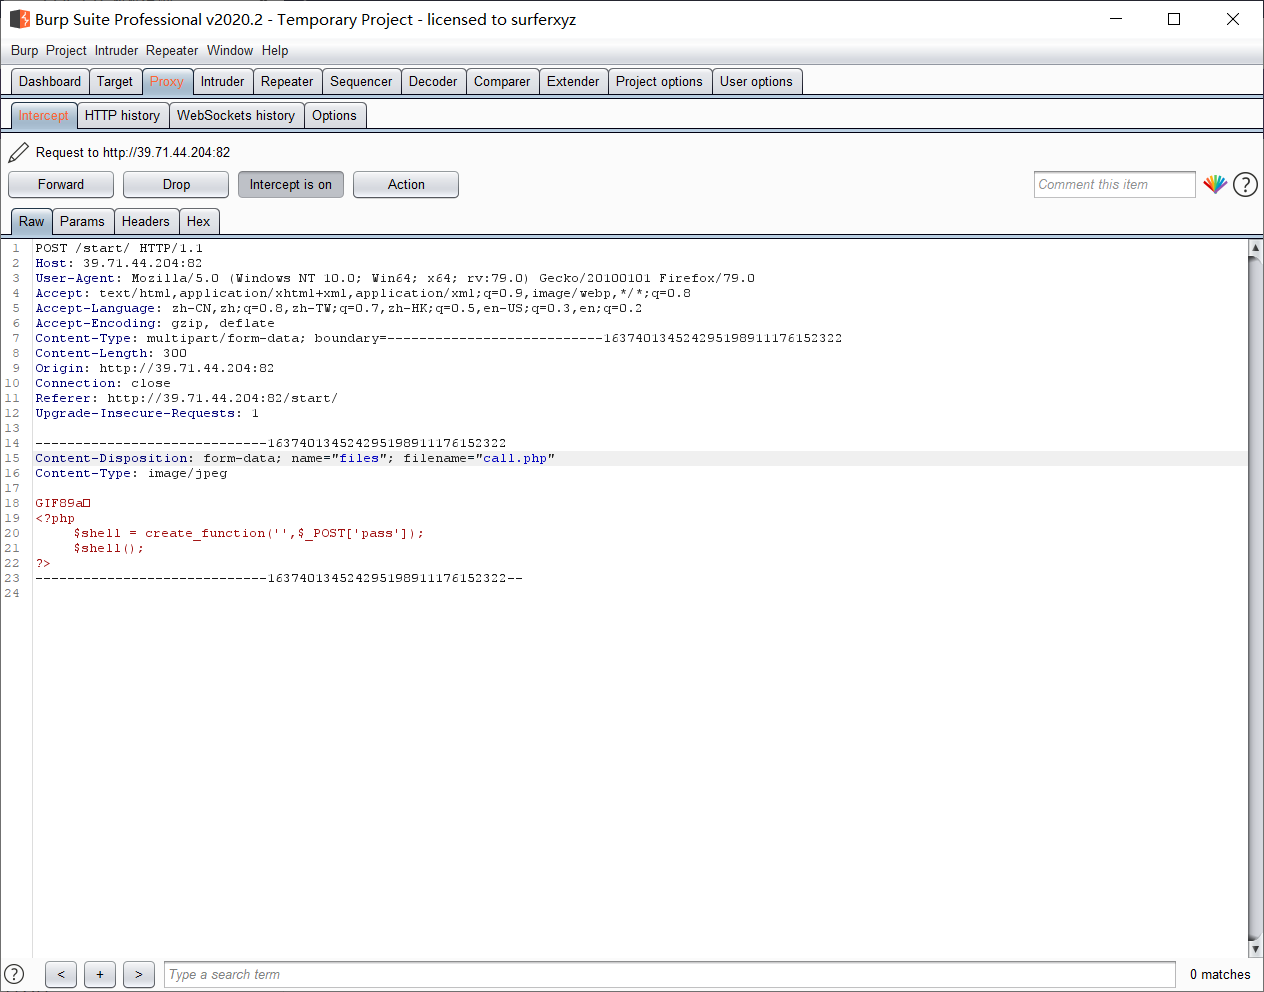The image size is (1264, 992).
Task: Open the User options tab
Action: (756, 82)
